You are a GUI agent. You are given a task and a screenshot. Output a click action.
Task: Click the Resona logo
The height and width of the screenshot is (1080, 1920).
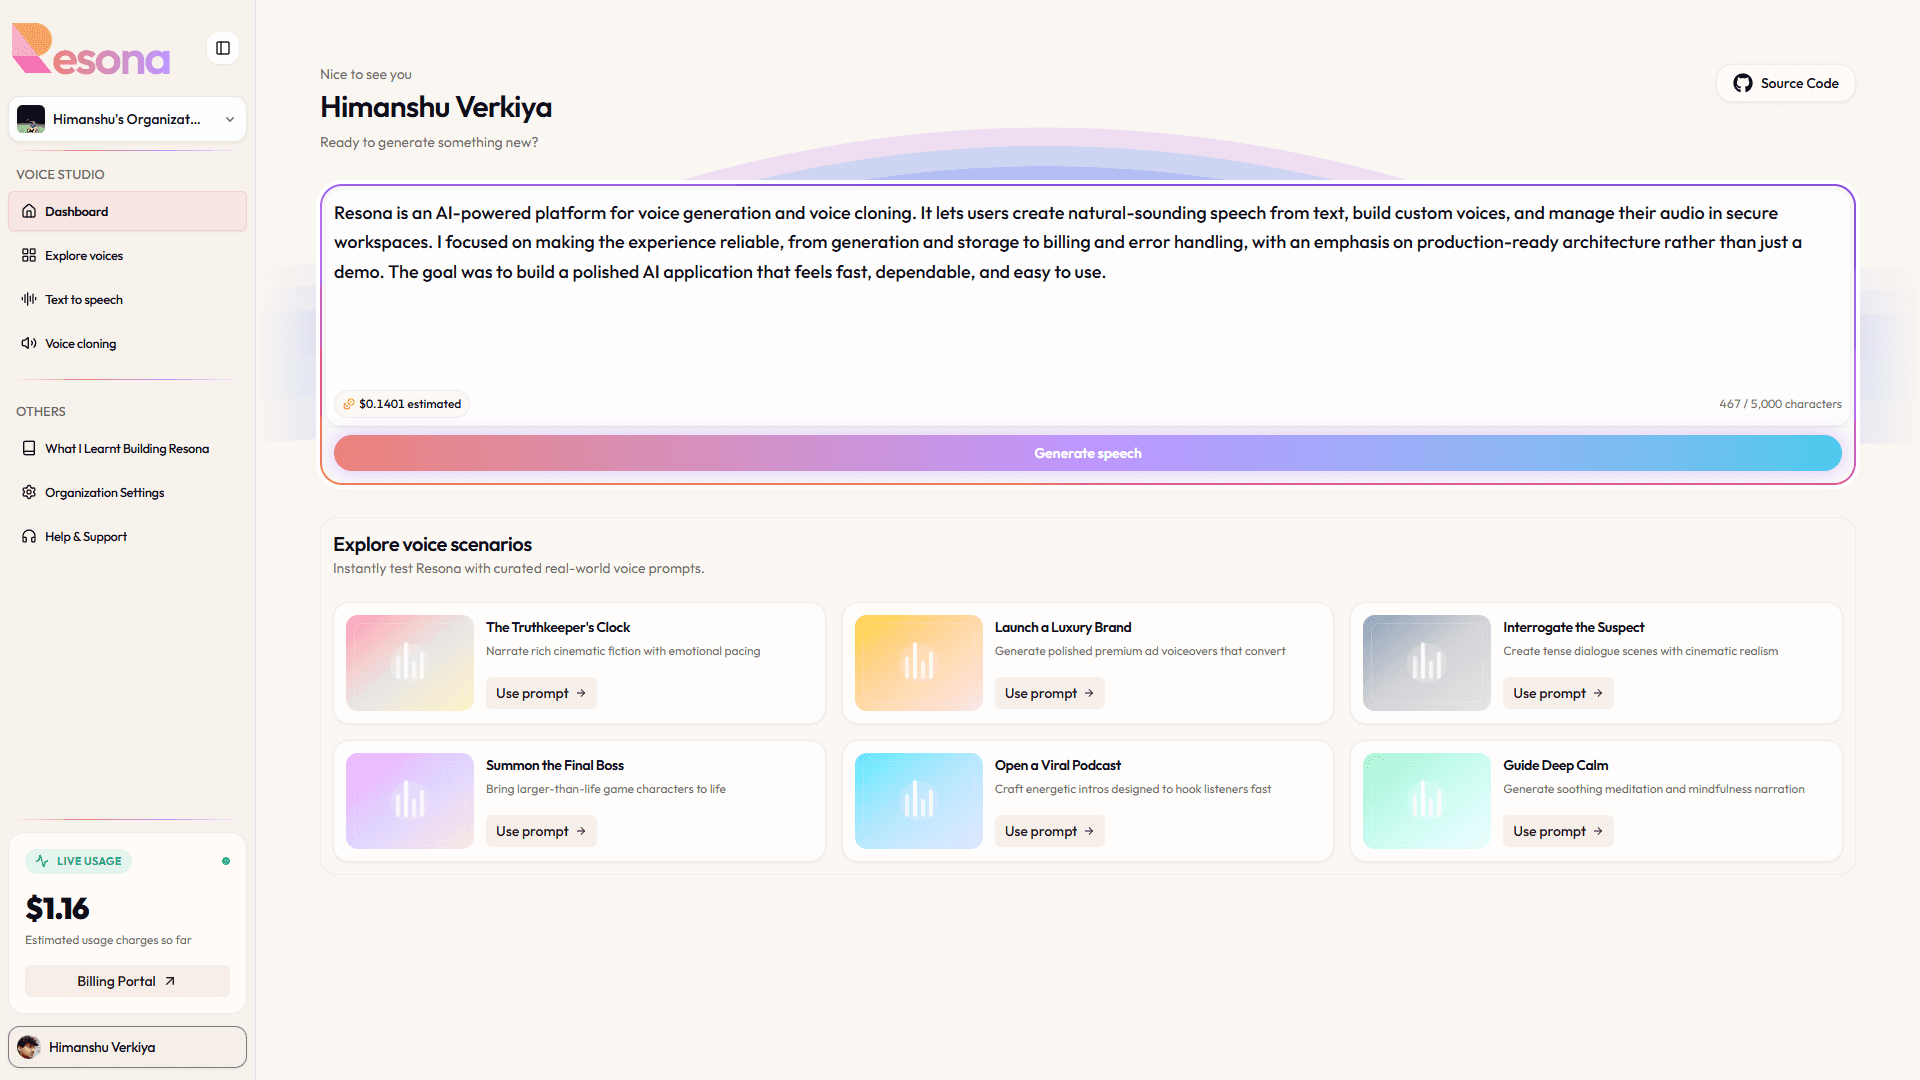point(91,49)
